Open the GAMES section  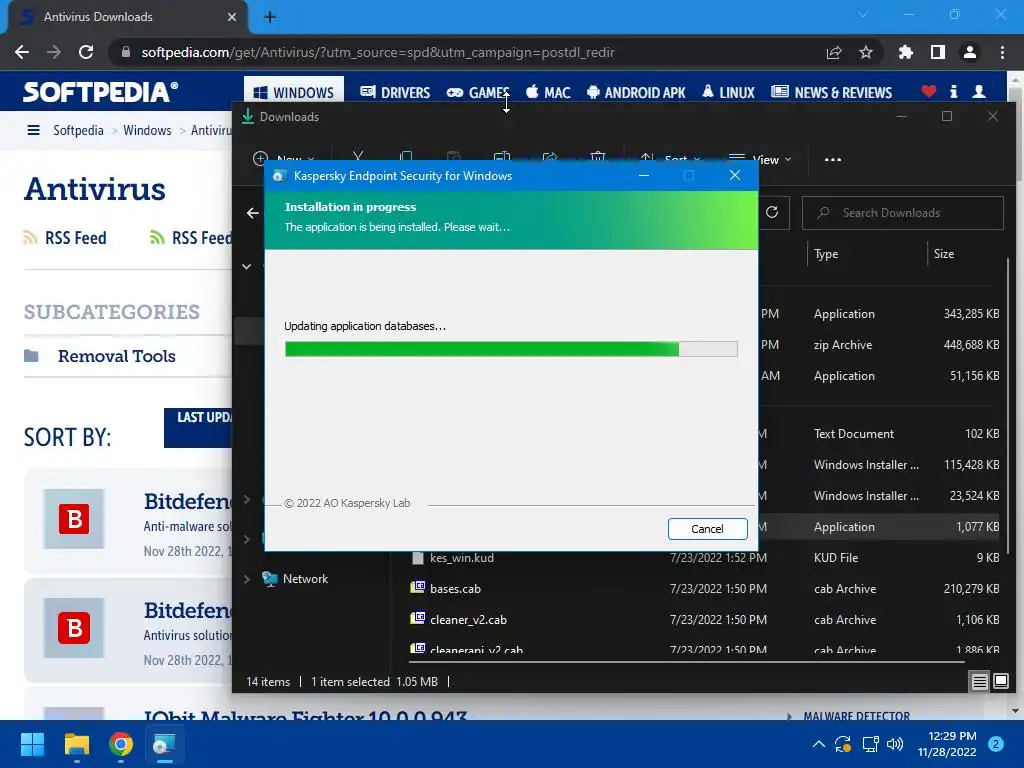pyautogui.click(x=478, y=92)
